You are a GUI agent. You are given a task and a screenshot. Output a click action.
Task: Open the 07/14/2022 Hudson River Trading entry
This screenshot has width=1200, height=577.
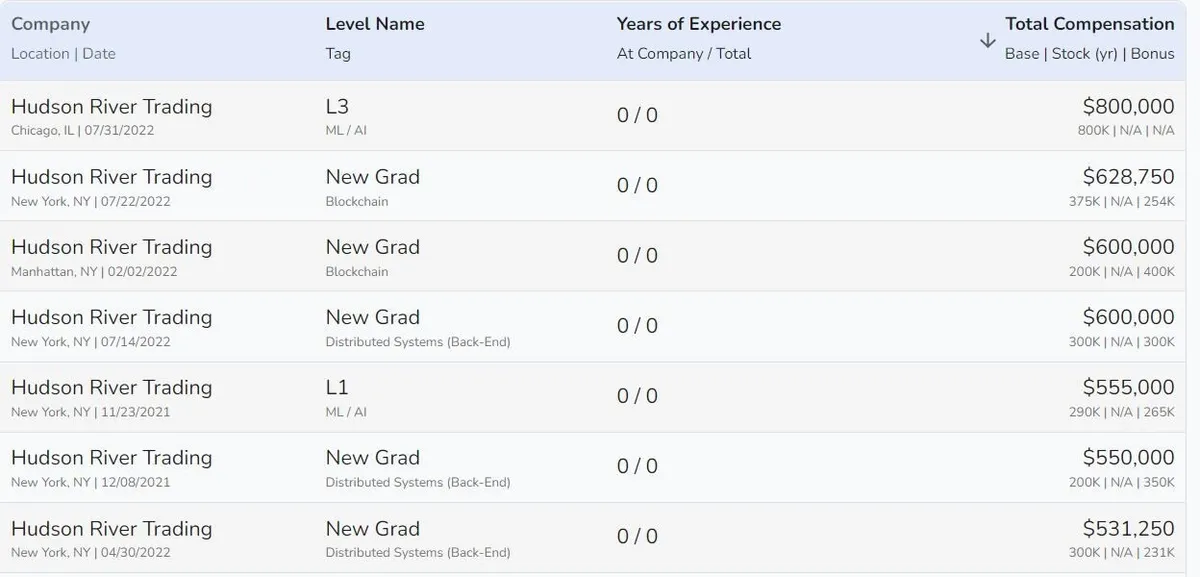111,317
